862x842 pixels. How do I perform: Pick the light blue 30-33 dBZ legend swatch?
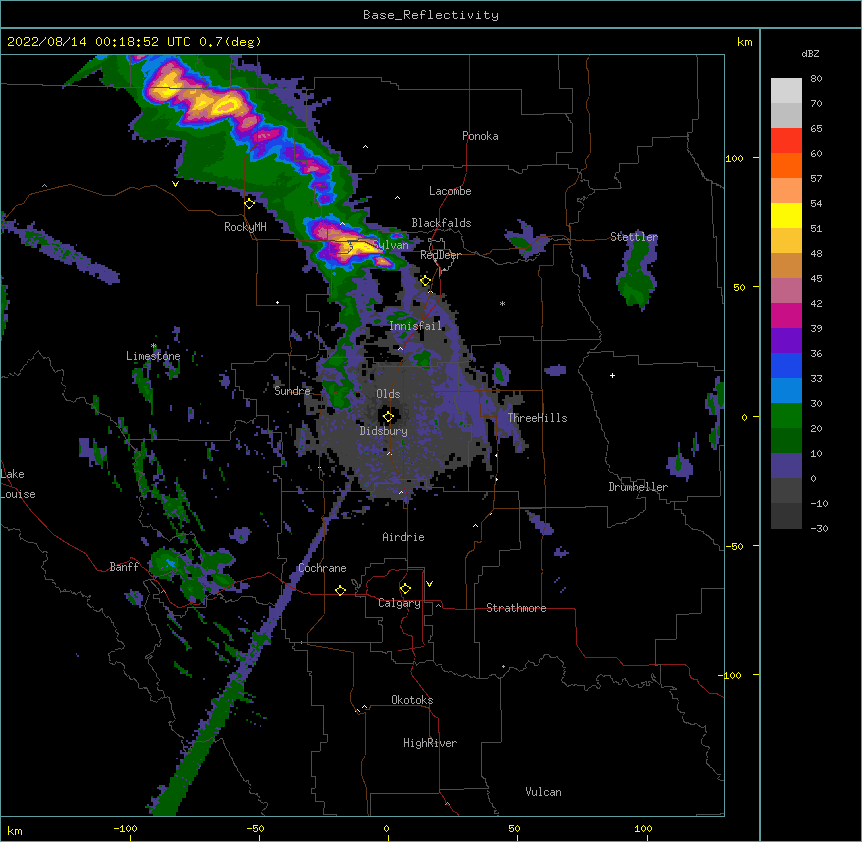point(786,390)
